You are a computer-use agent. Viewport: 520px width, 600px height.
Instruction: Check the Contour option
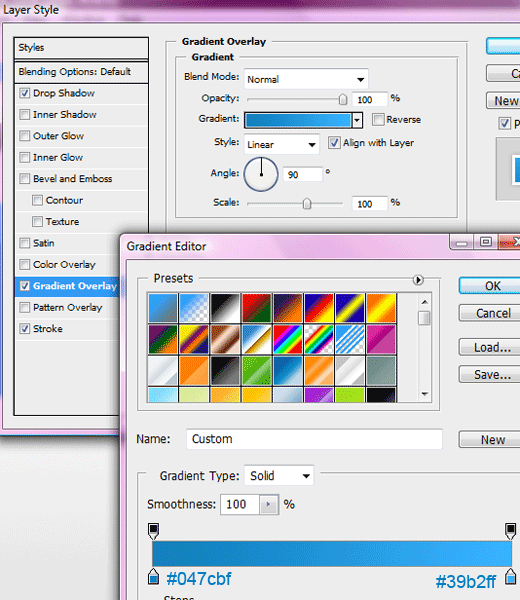[x=37, y=200]
